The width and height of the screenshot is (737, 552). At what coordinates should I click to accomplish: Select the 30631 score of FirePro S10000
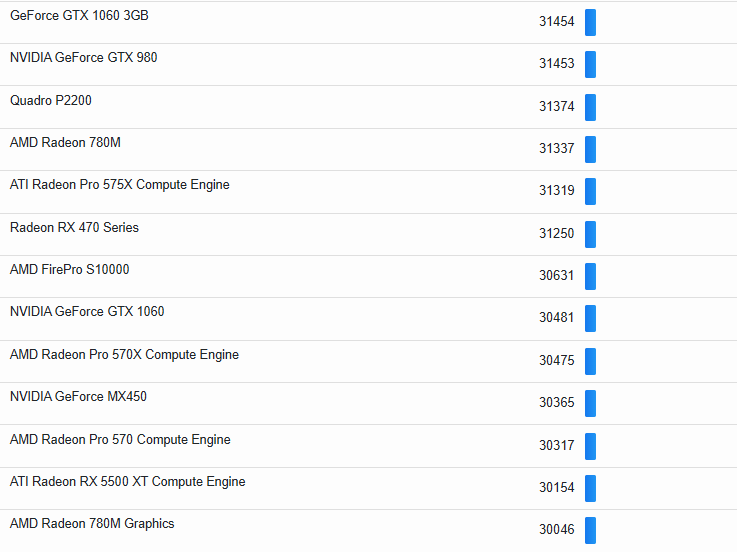tap(556, 276)
